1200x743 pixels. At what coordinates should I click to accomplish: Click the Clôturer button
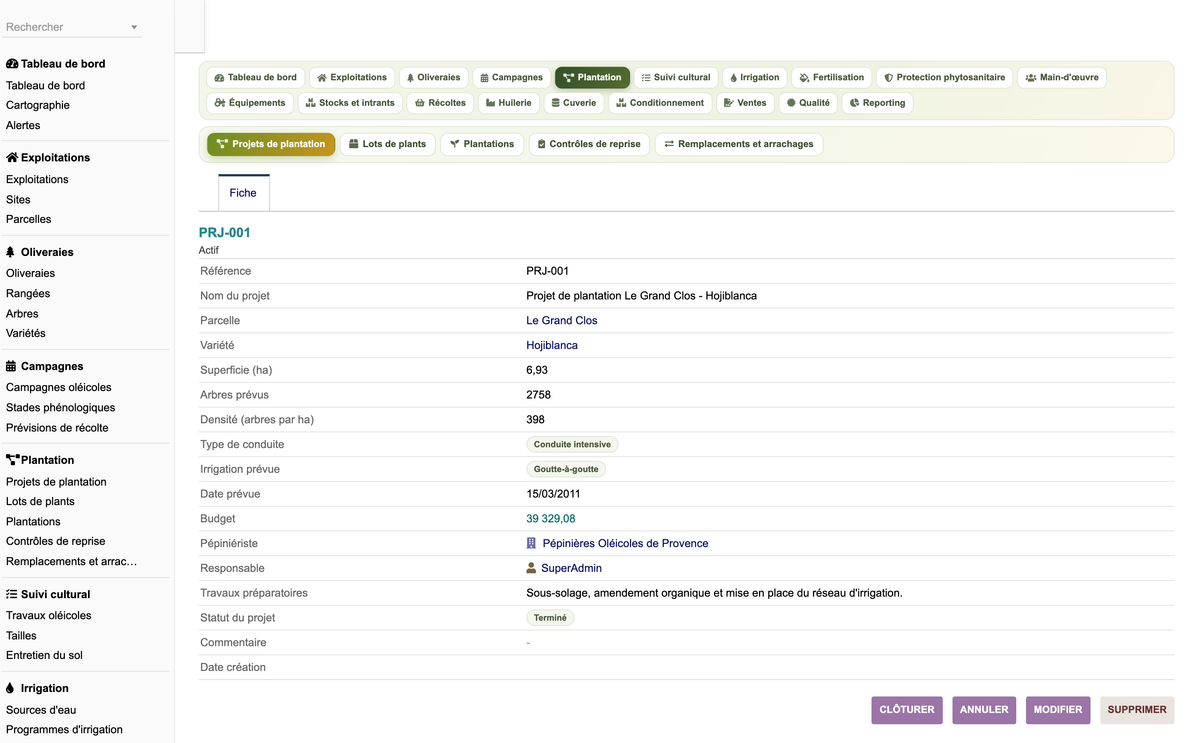click(907, 710)
